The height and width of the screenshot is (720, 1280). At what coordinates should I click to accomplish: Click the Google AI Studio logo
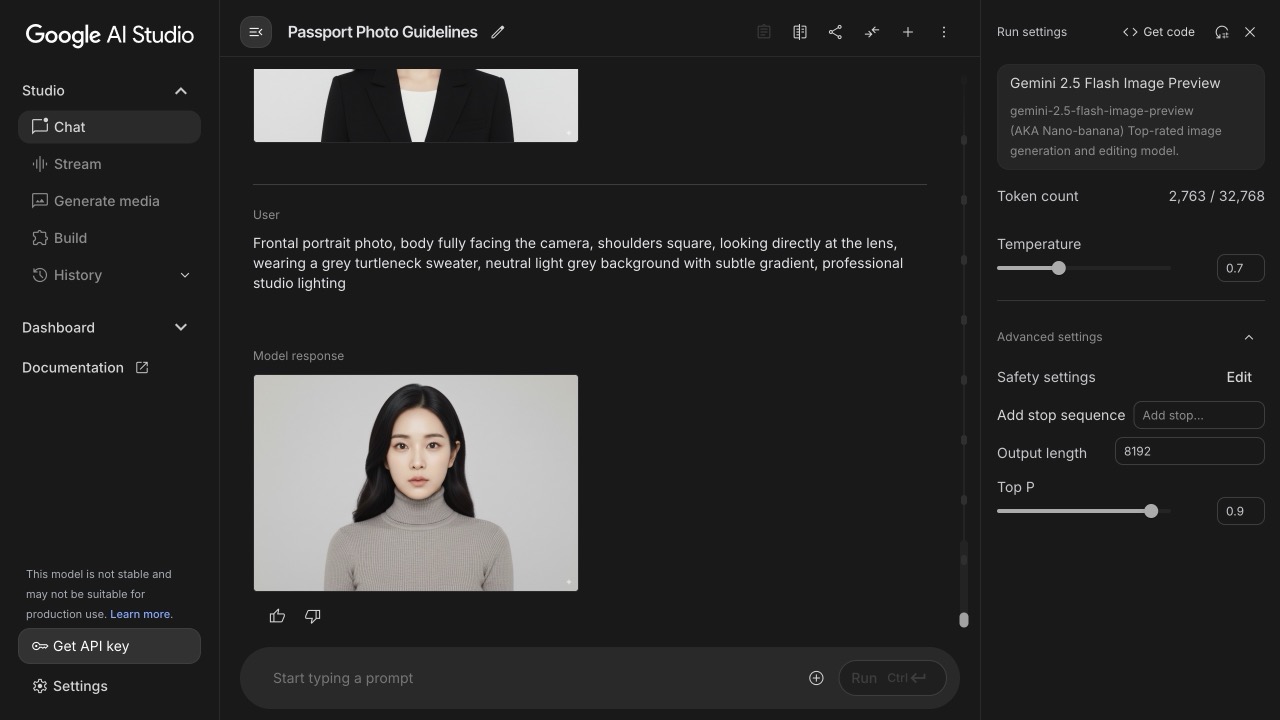110,35
